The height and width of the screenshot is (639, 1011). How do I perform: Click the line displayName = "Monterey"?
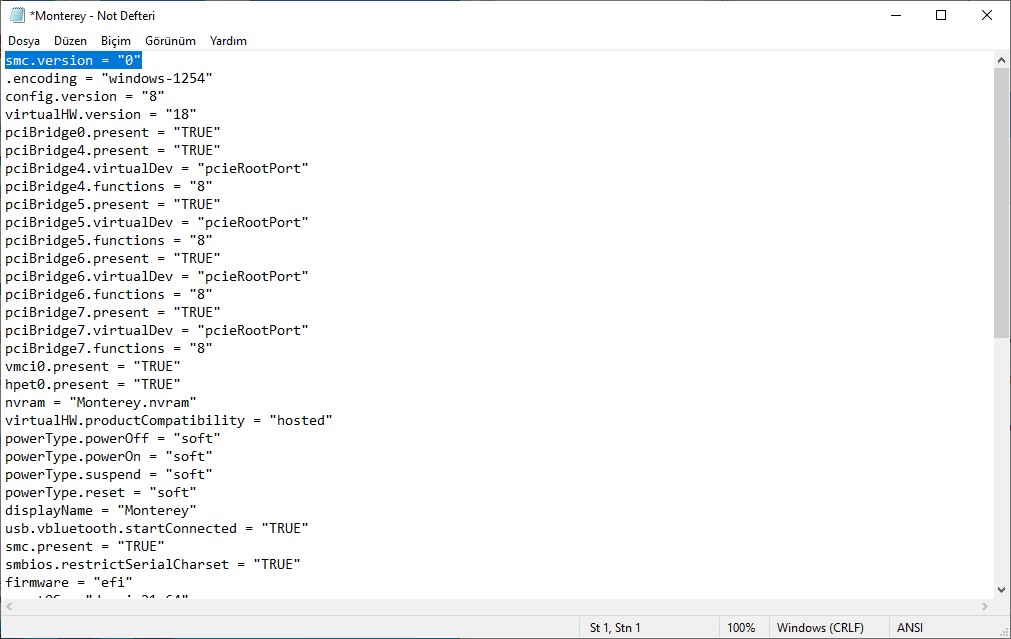[101, 511]
